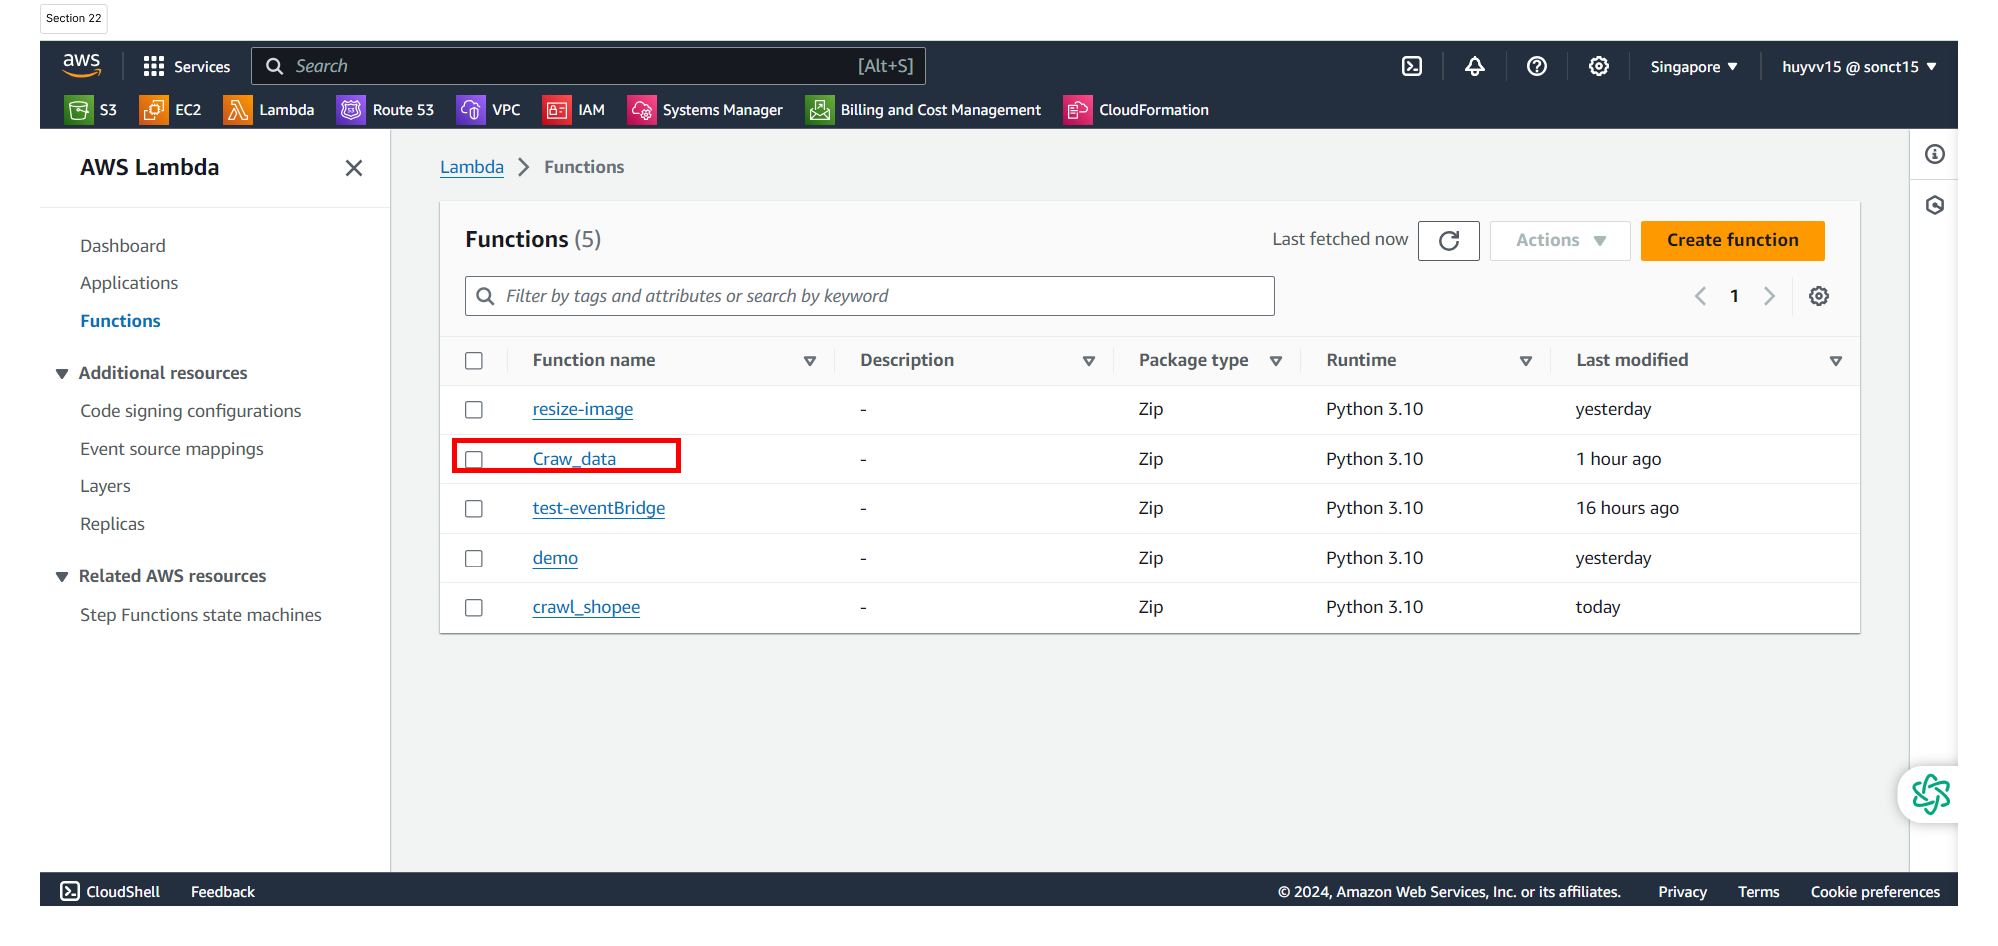The height and width of the screenshot is (946, 1998).
Task: Click the AWS logo home icon
Action: pos(81,65)
